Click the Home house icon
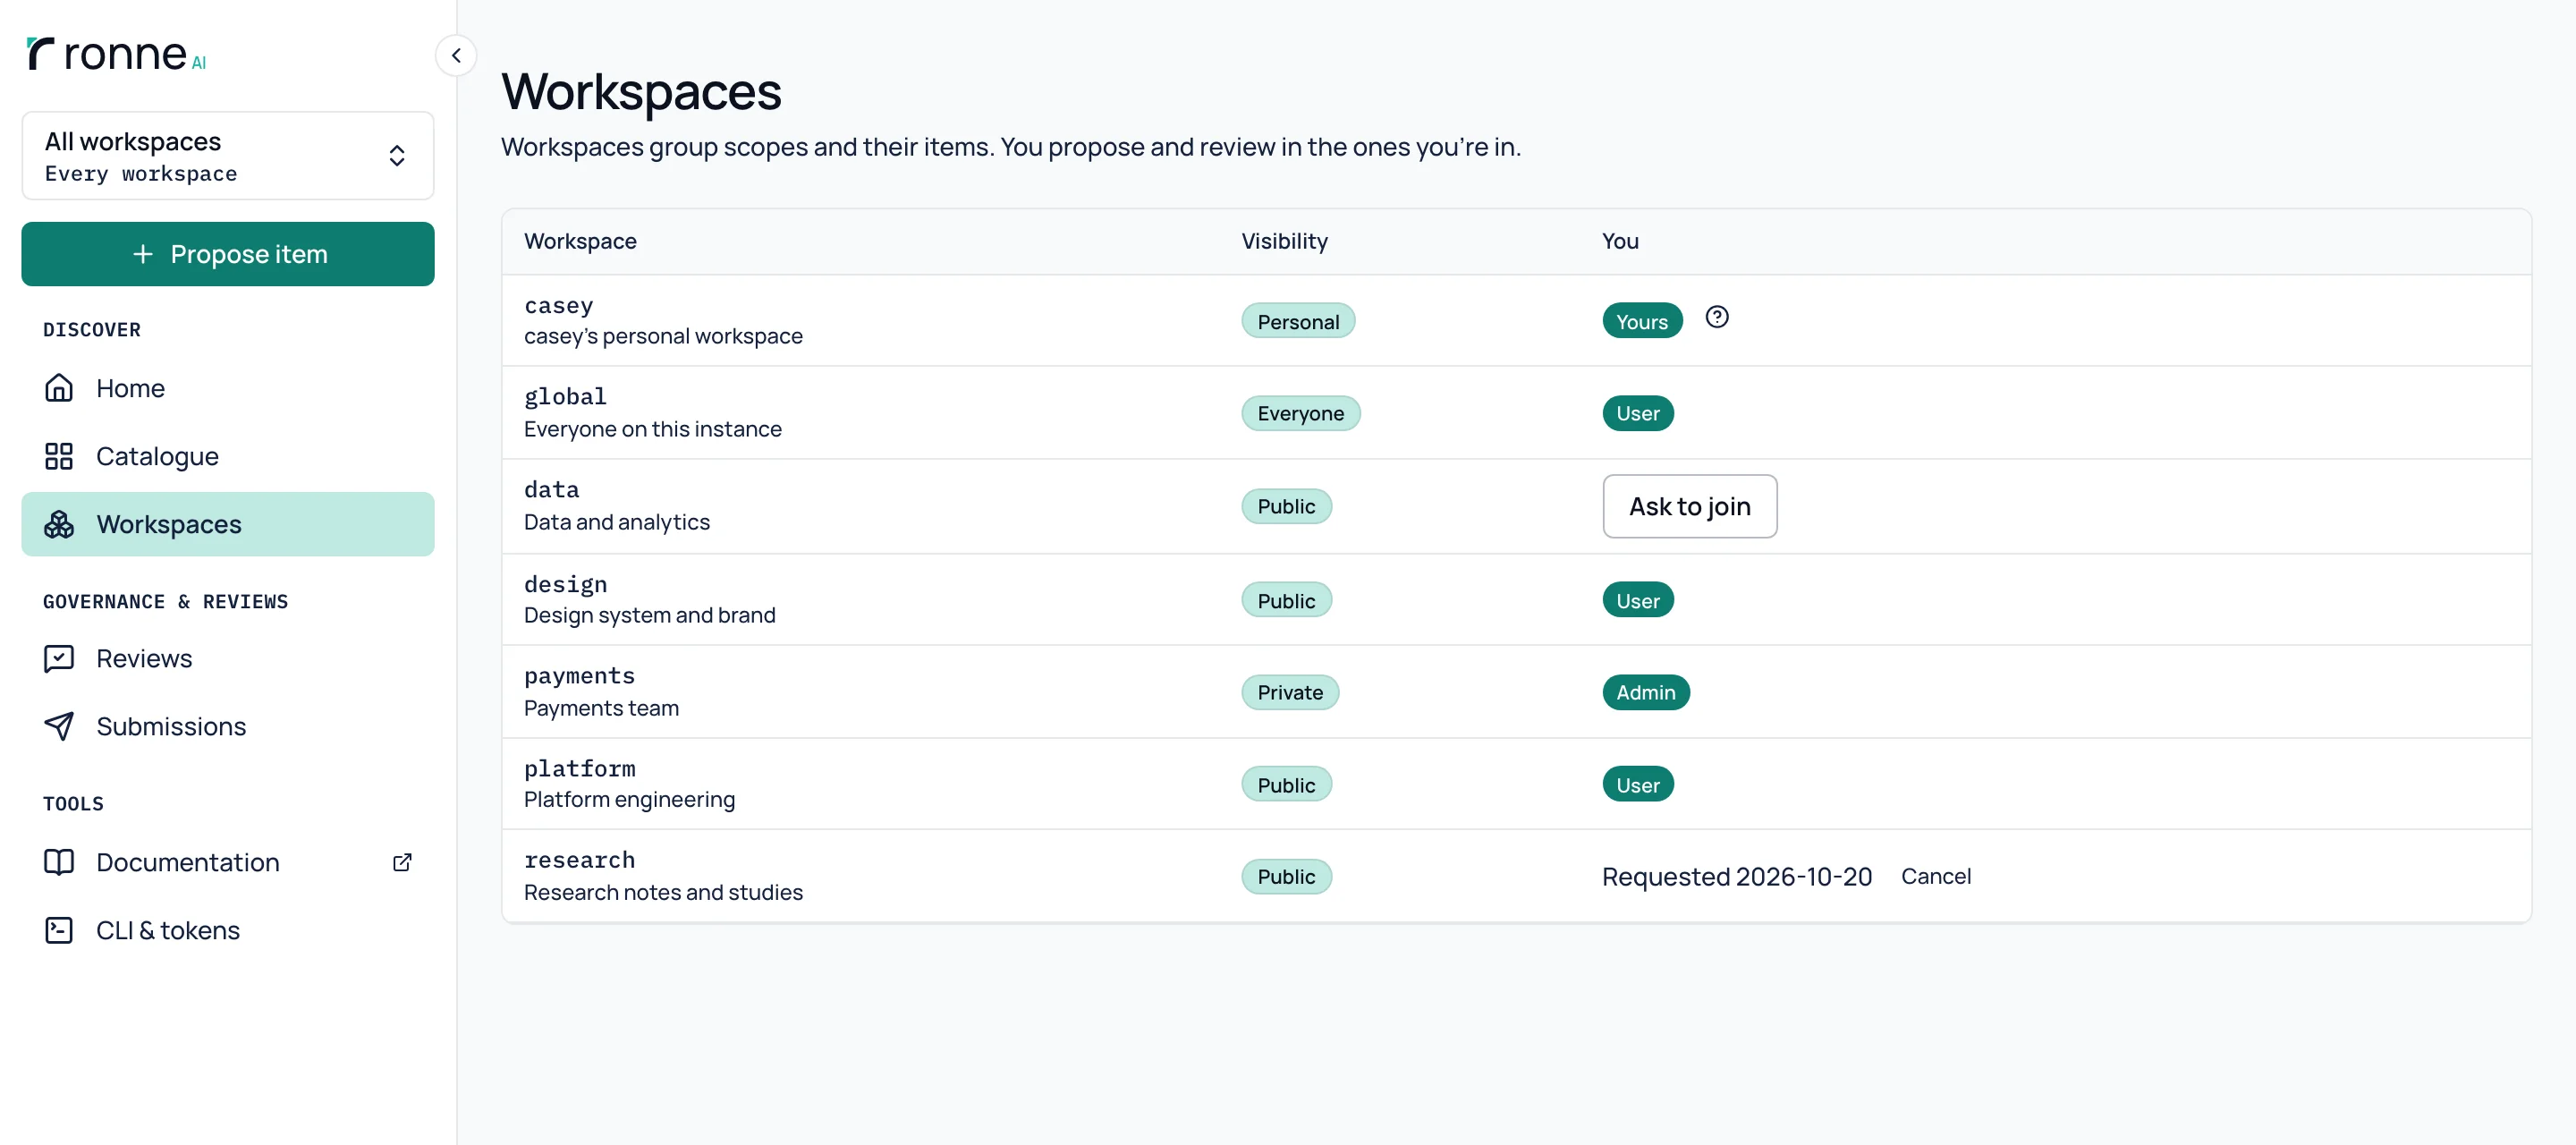 point(59,388)
